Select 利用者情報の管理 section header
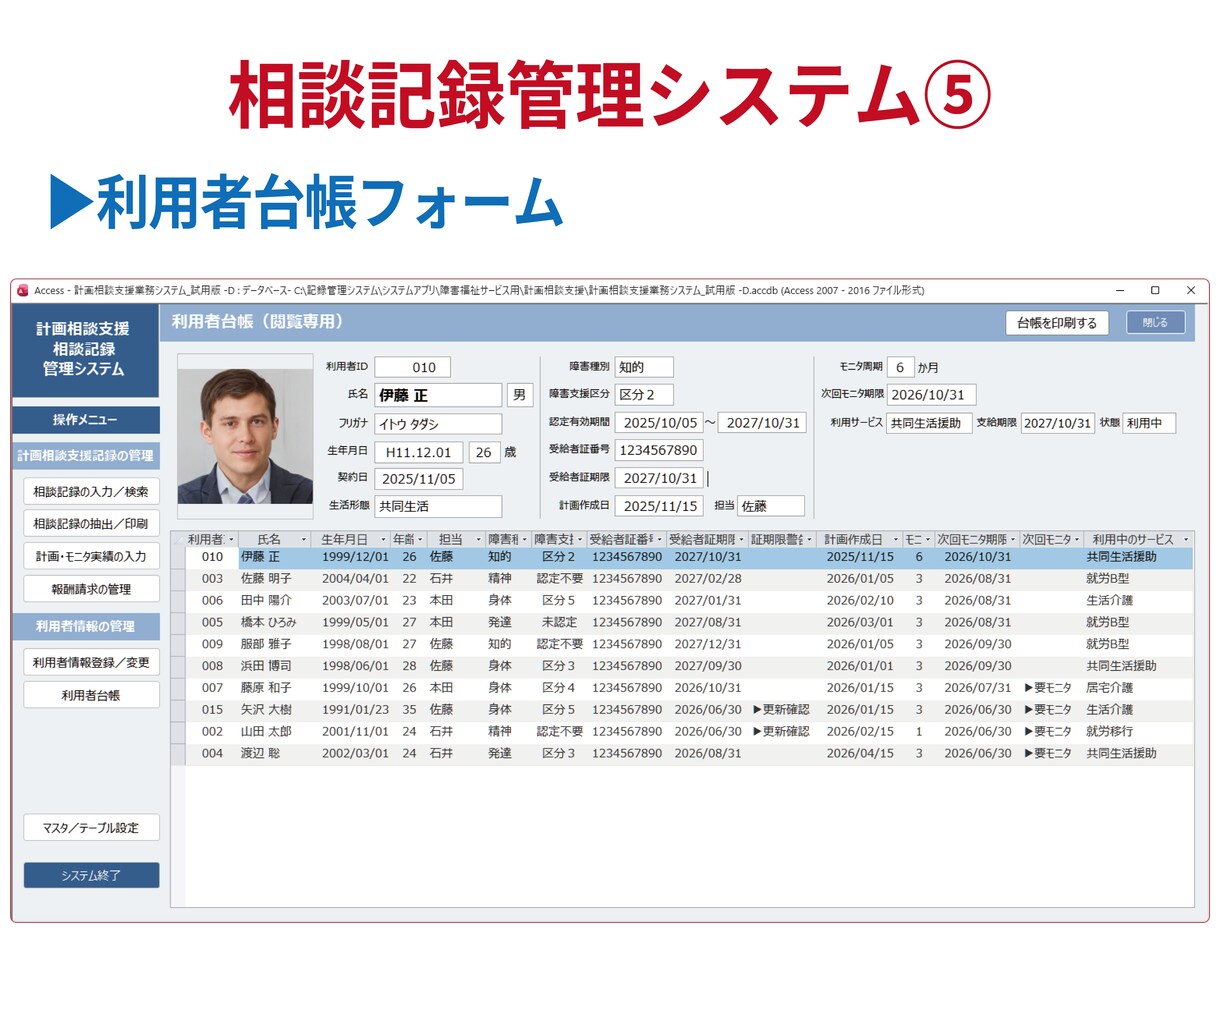The width and height of the screenshot is (1220, 1017). click(x=86, y=626)
